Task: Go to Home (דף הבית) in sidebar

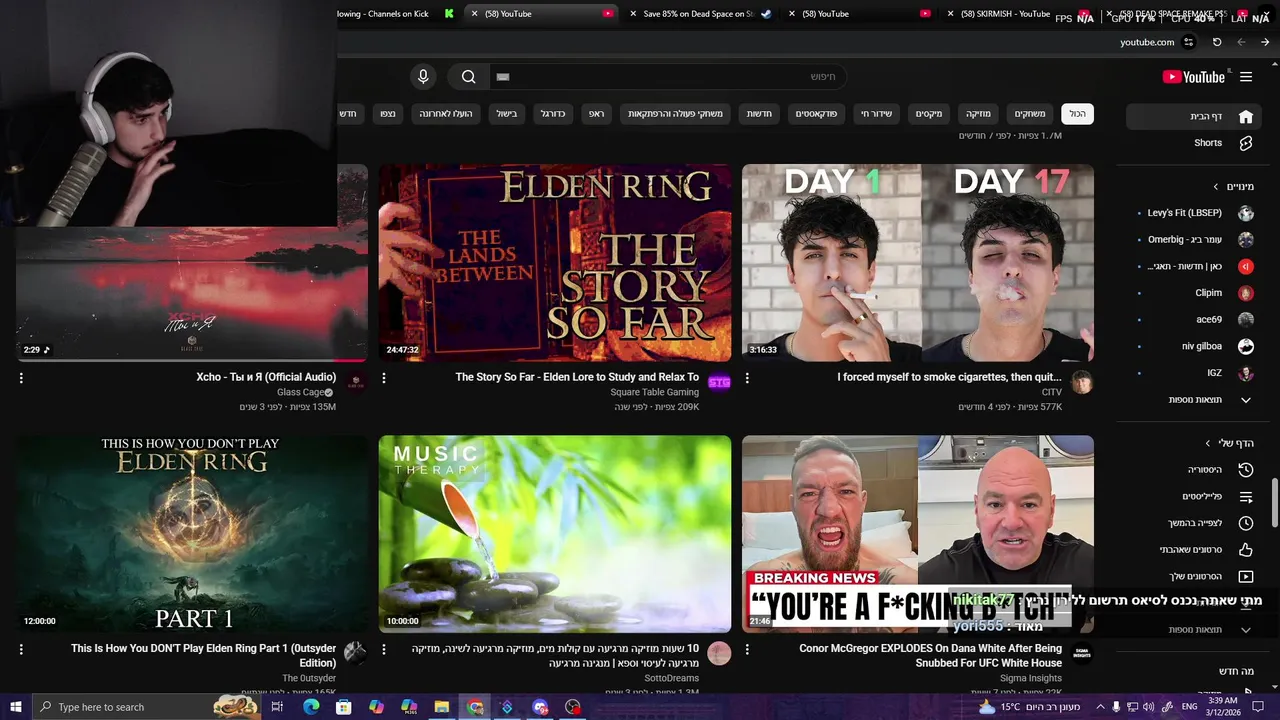Action: coord(1192,116)
